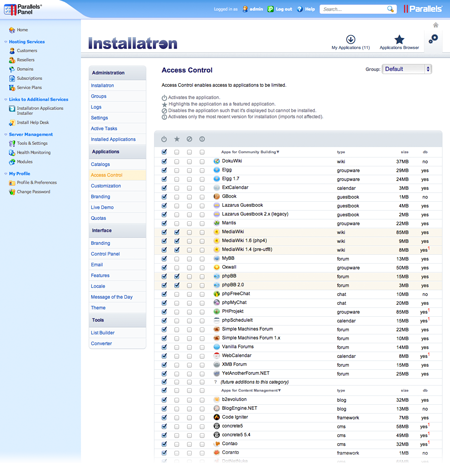Viewport: 450px width, 463px height.
Task: Open Live Demo menu item
Action: pyautogui.click(x=102, y=207)
